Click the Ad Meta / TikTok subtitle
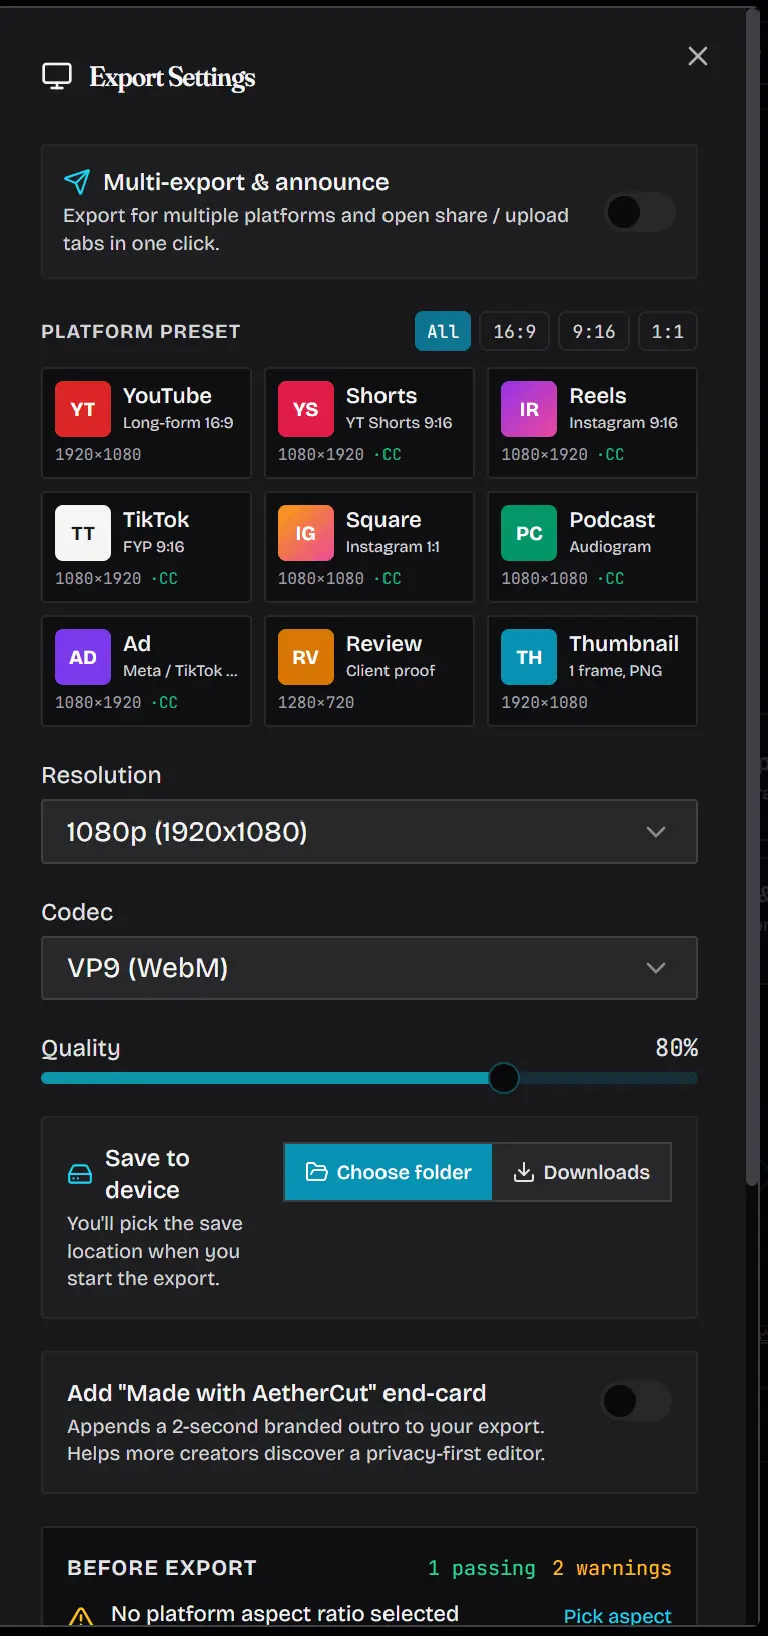The height and width of the screenshot is (1636, 768). point(180,671)
